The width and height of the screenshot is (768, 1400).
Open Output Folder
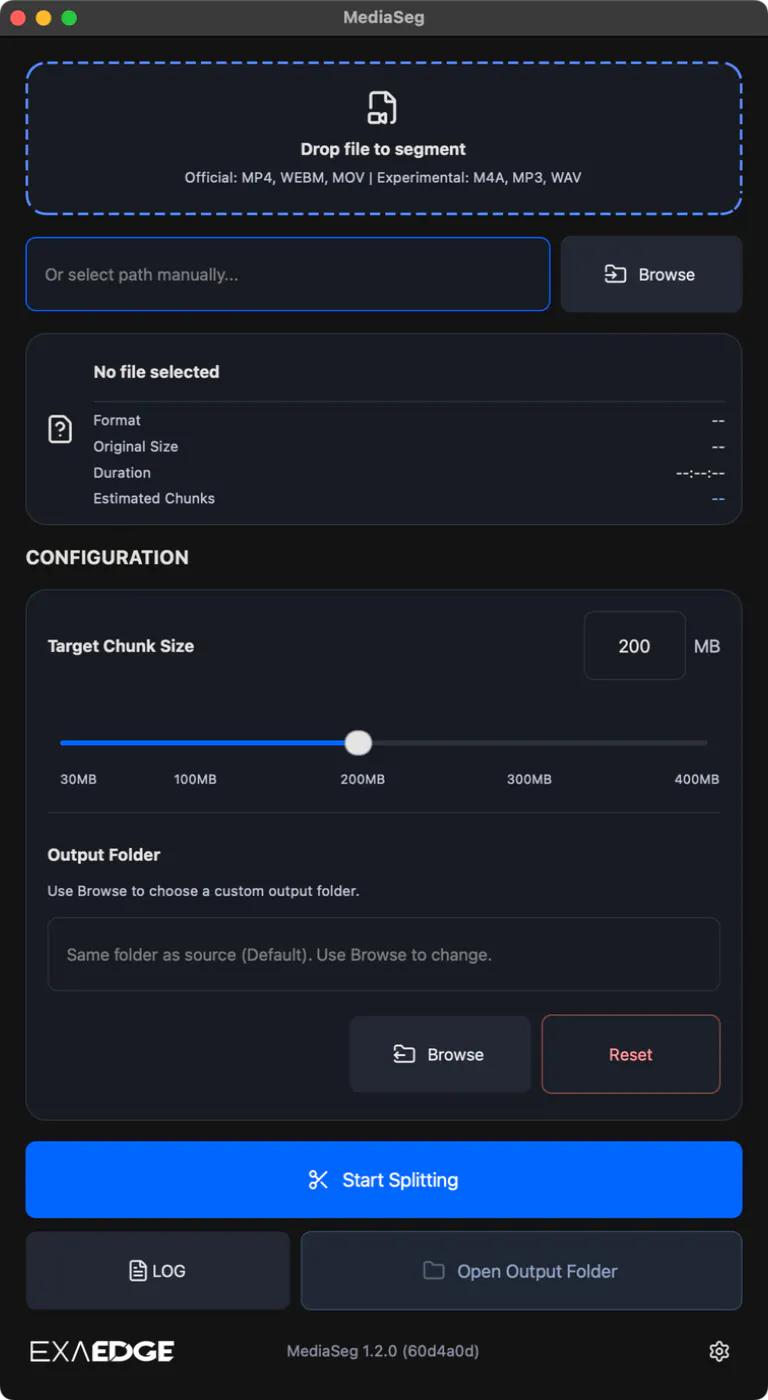[x=521, y=1271]
